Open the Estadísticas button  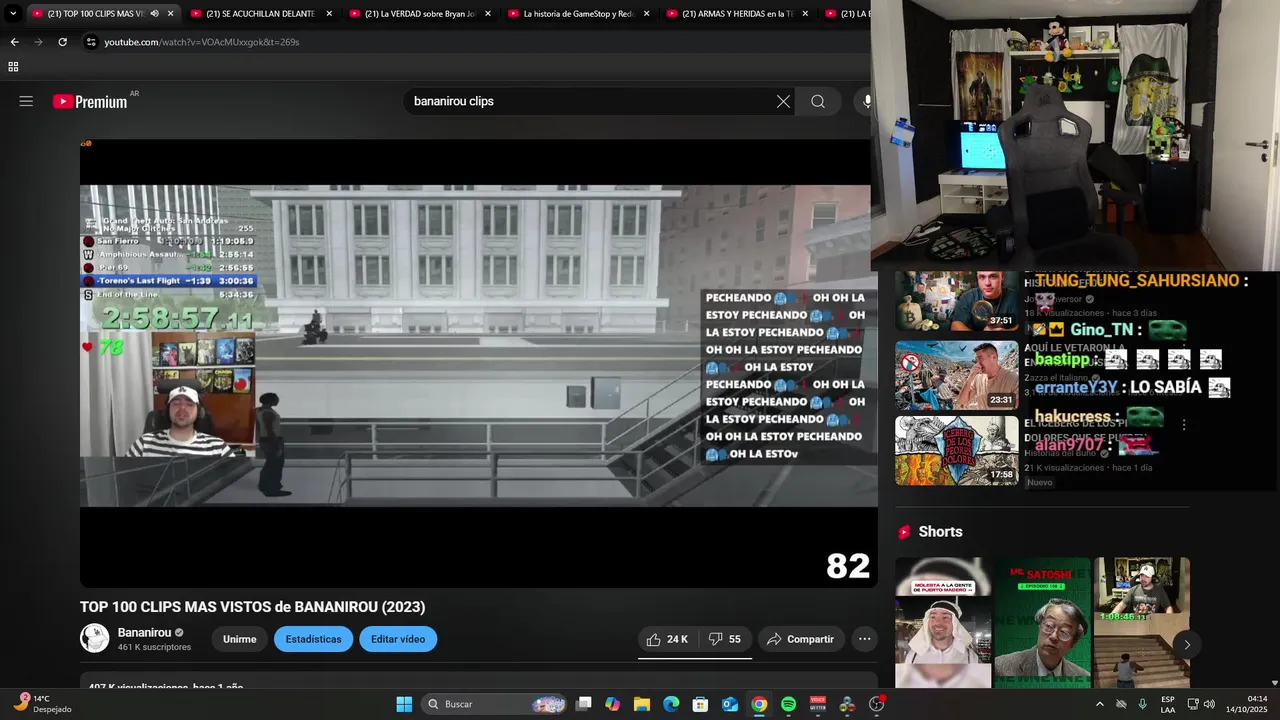pyautogui.click(x=313, y=639)
